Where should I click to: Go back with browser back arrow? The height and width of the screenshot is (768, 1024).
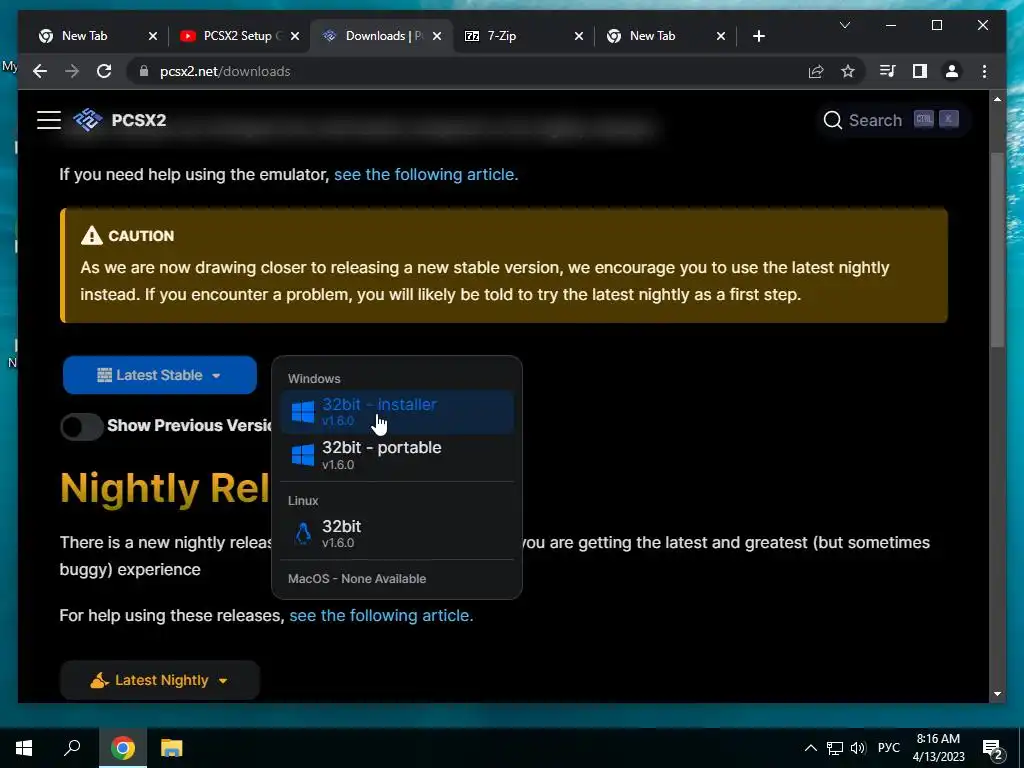40,71
